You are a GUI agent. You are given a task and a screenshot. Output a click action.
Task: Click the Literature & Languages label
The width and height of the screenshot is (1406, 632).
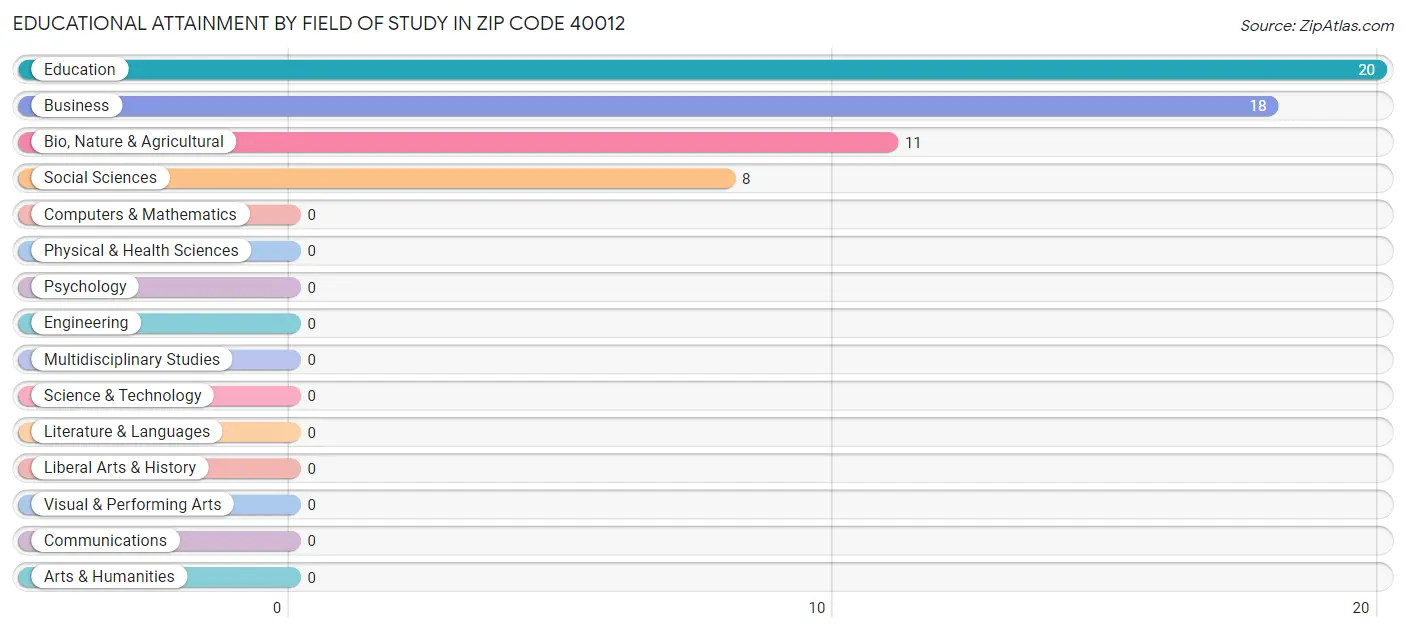click(x=127, y=431)
